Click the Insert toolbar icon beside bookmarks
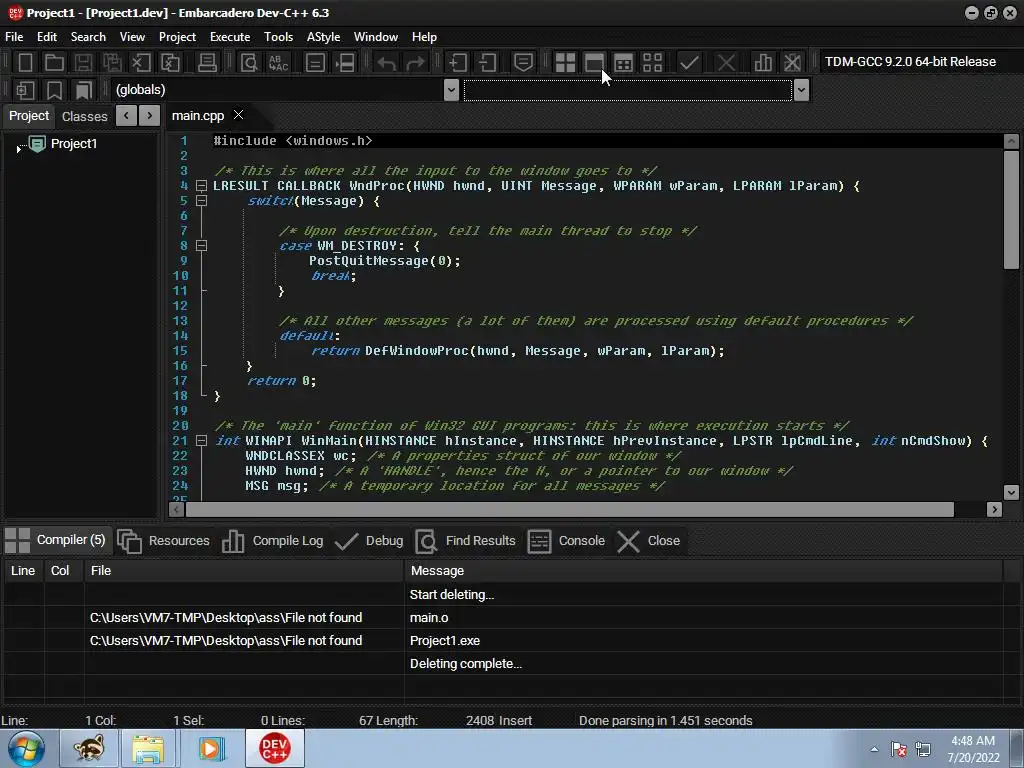This screenshot has width=1024, height=768. click(25, 90)
